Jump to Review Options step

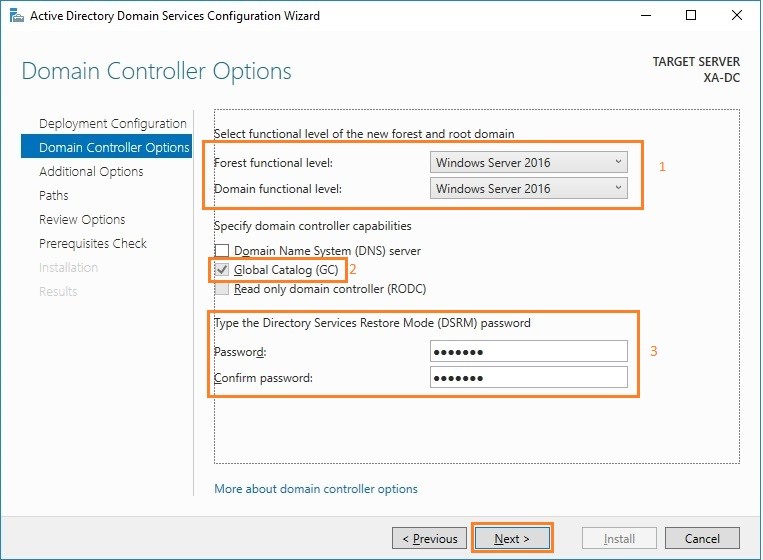[x=82, y=219]
